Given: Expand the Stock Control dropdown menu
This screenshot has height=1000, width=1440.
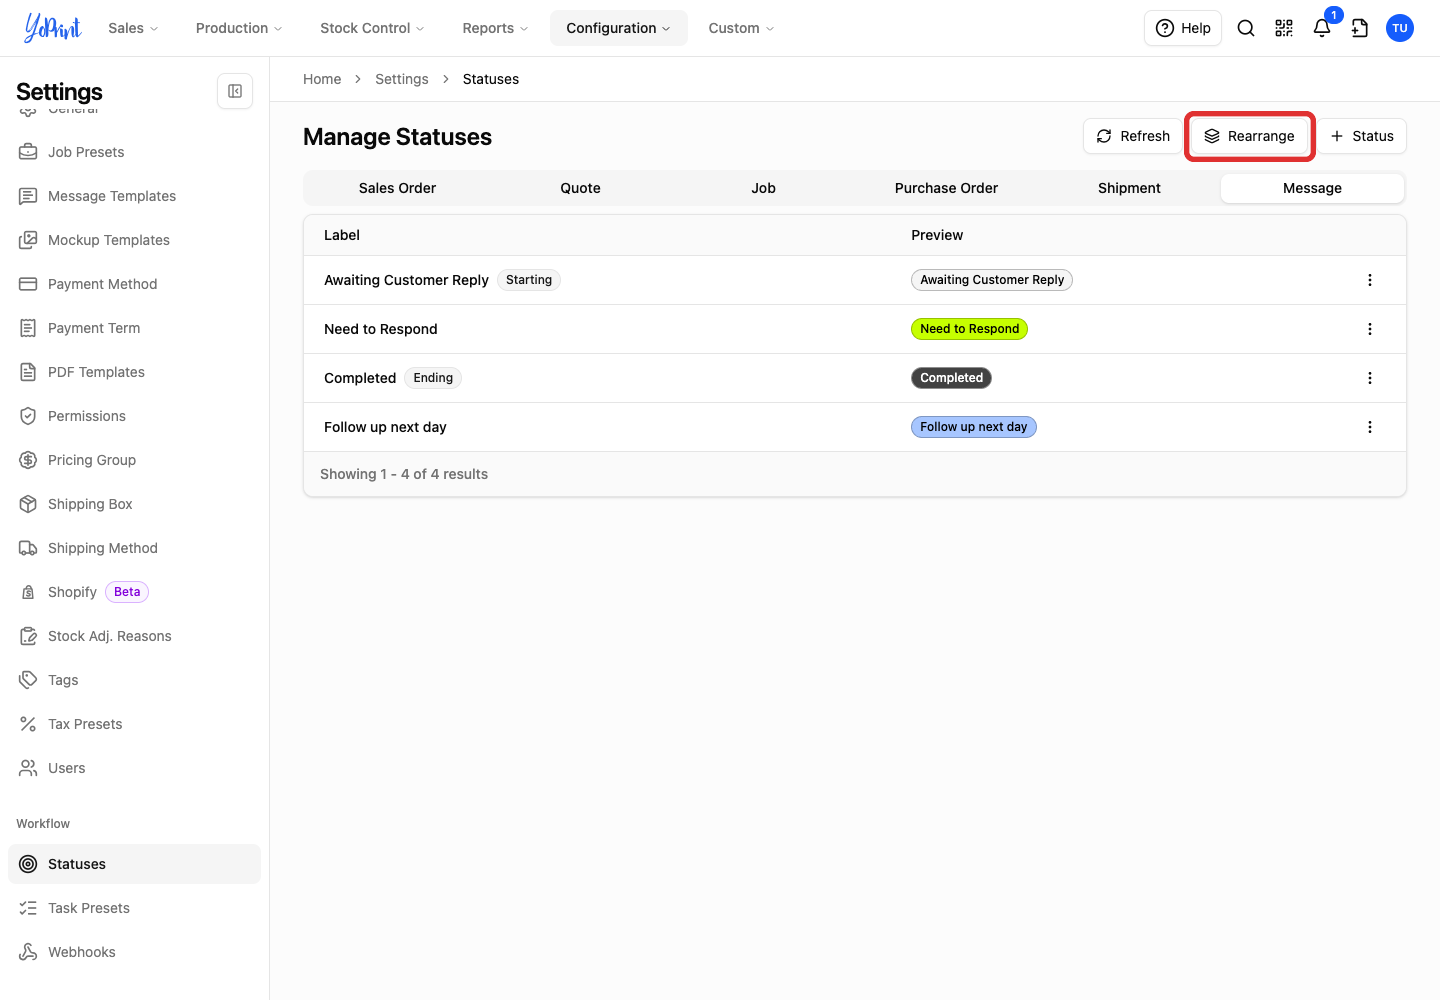Looking at the screenshot, I should pyautogui.click(x=372, y=28).
